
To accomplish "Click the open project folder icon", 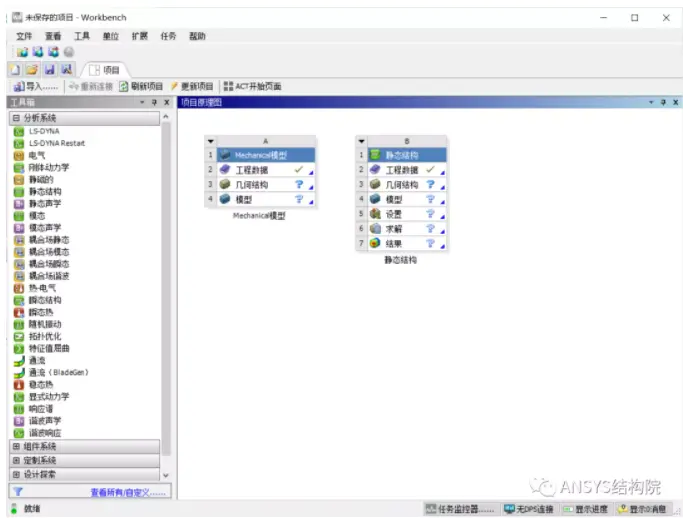I will click(32, 69).
